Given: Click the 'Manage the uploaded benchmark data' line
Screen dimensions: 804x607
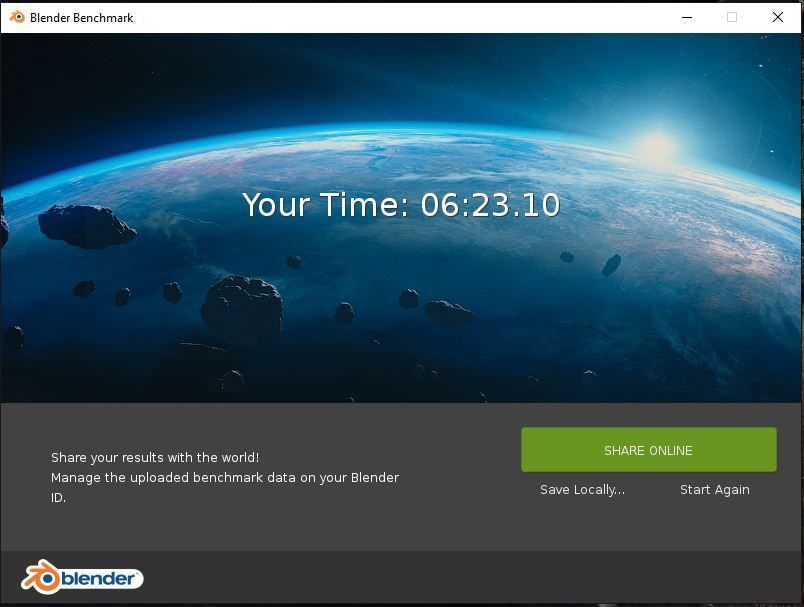Looking at the screenshot, I should [x=225, y=477].
